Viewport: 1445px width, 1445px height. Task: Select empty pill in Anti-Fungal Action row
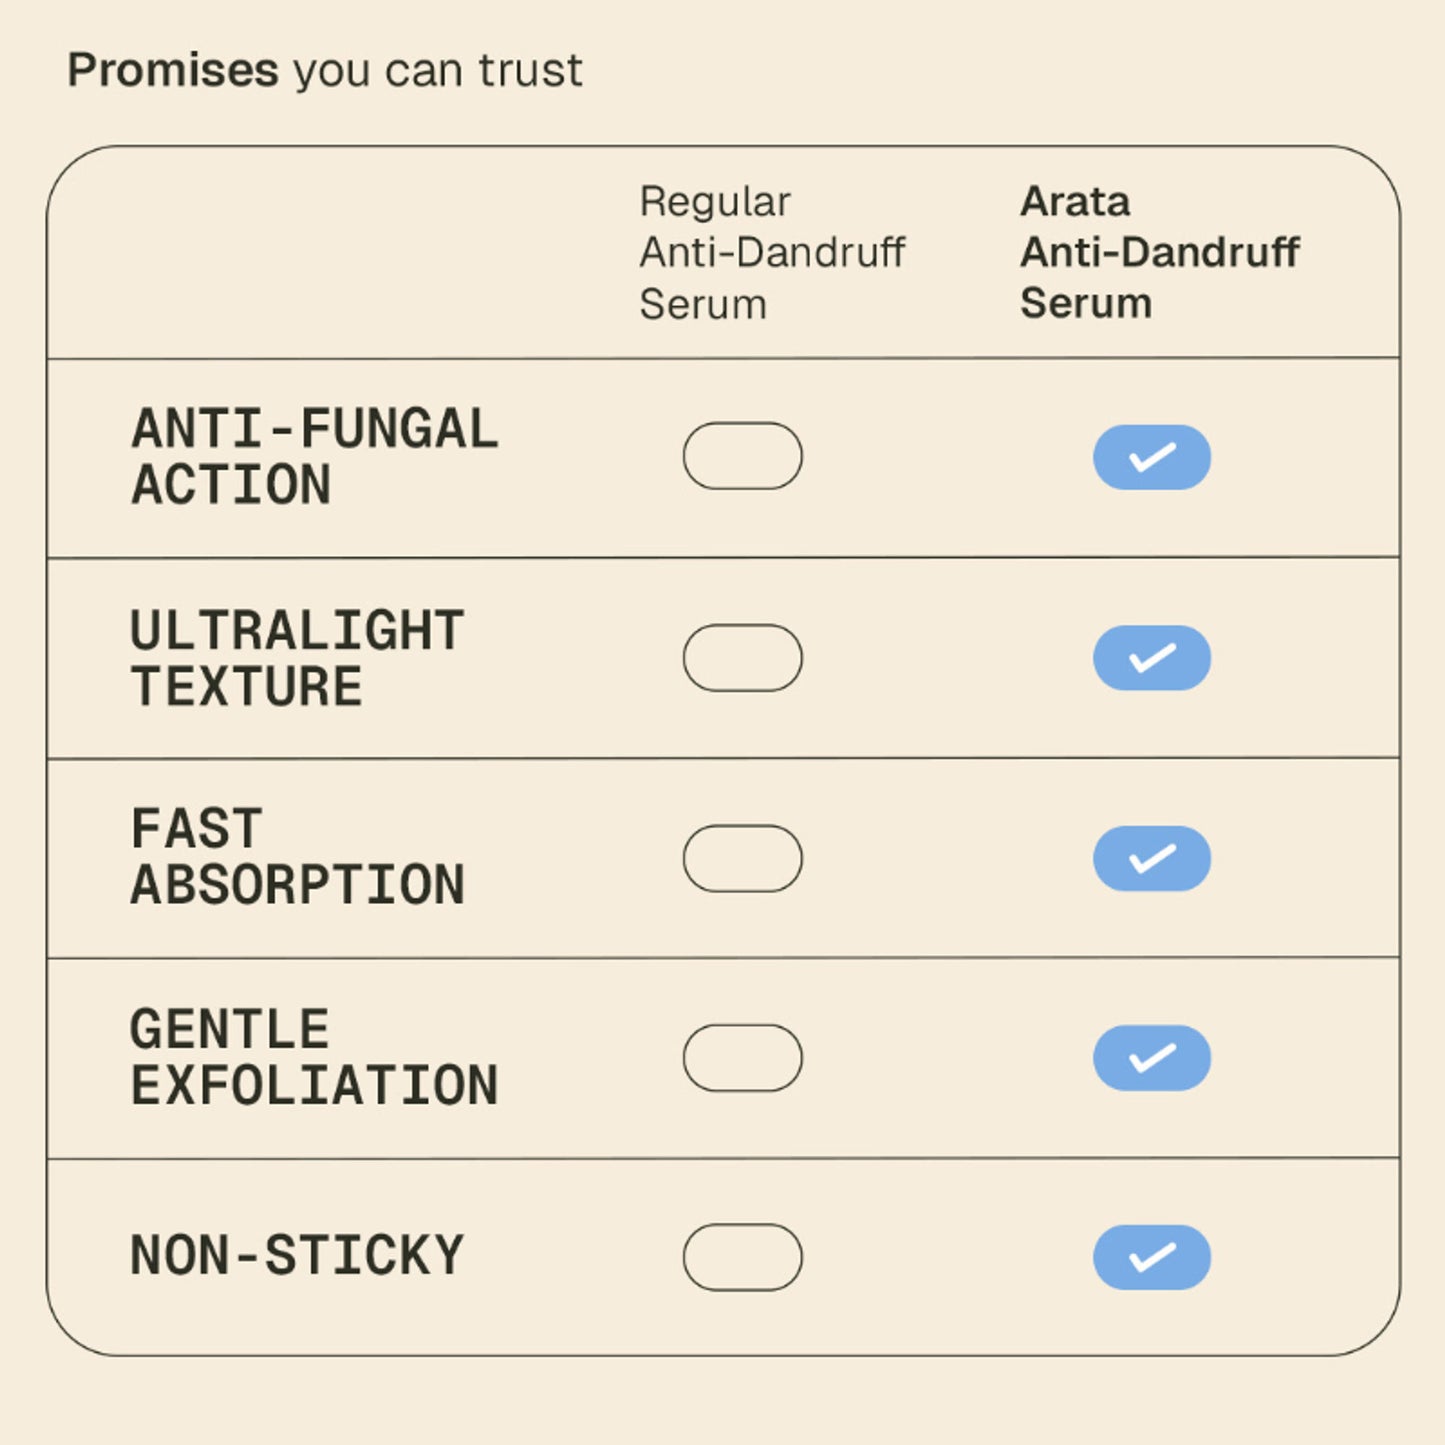(x=743, y=456)
